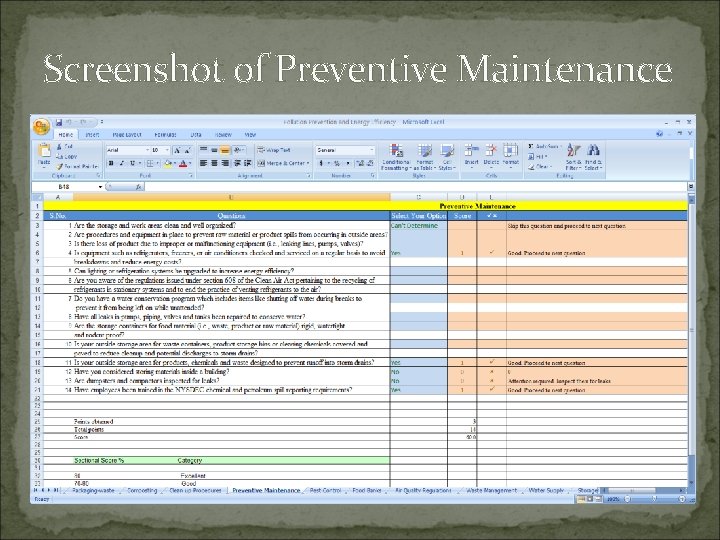Image resolution: width=720 pixels, height=540 pixels.
Task: Apply accounting currency format
Action: pos(321,163)
